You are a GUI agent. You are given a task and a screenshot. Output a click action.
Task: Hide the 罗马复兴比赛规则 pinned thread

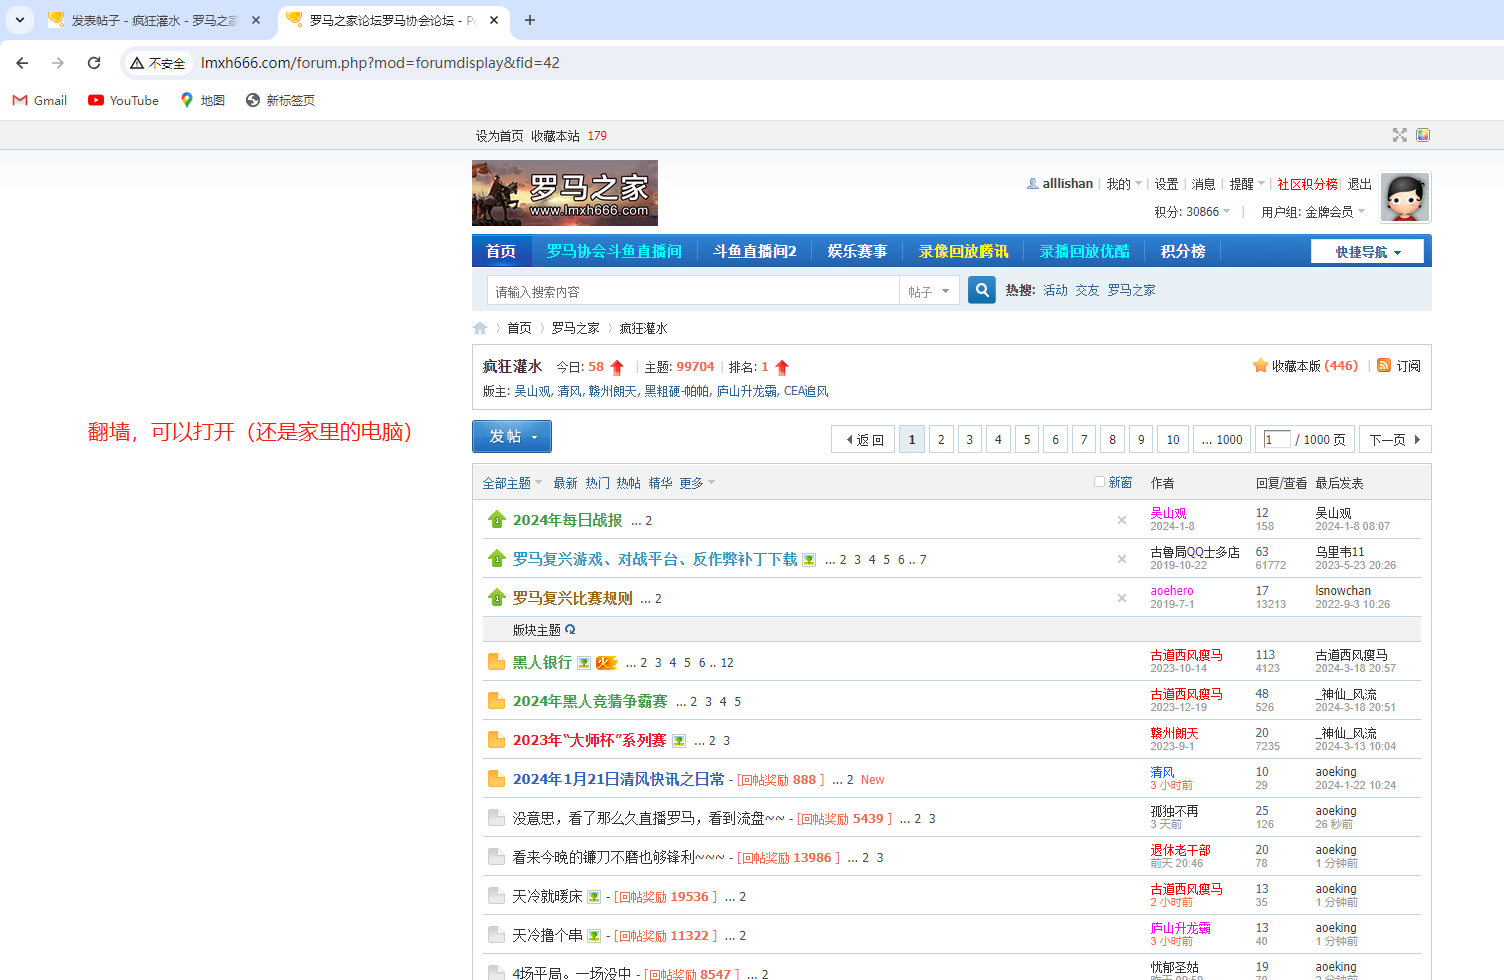pos(1121,598)
